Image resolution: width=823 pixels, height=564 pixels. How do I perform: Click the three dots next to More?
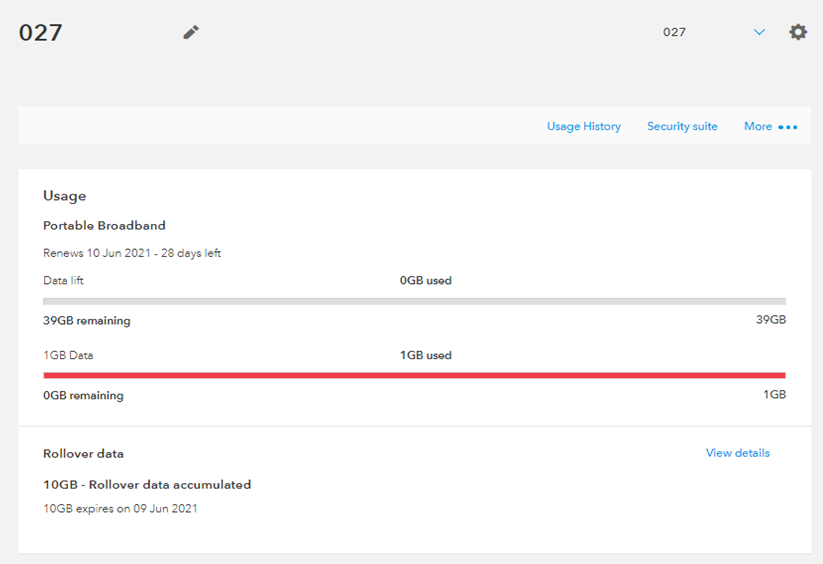point(788,127)
